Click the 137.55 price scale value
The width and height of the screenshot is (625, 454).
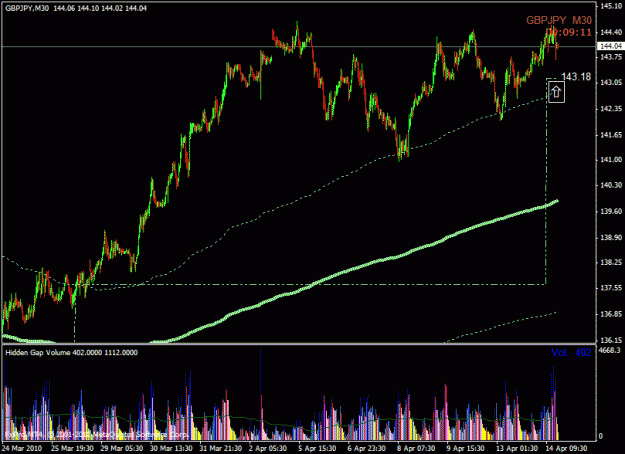[611, 288]
